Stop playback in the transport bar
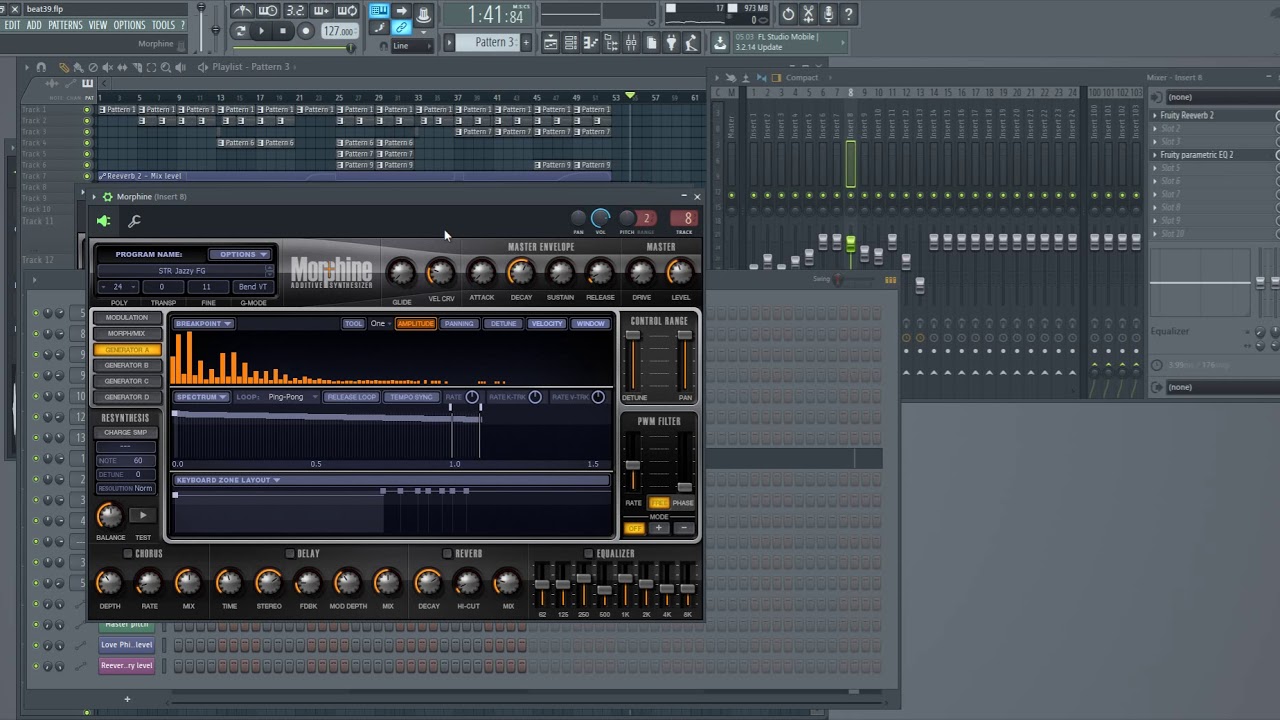Screen dimensions: 1280x720 pyautogui.click(x=283, y=31)
